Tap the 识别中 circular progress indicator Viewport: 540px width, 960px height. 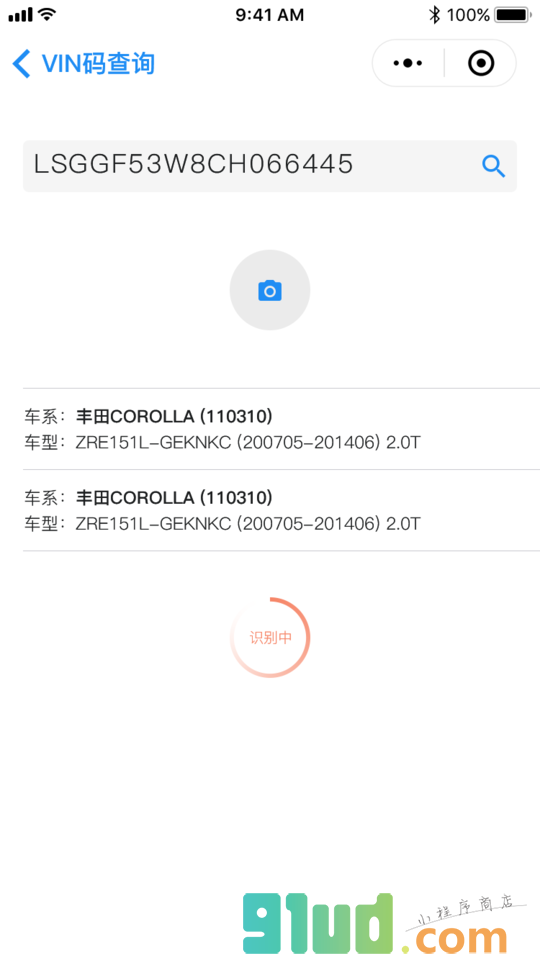pyautogui.click(x=270, y=637)
